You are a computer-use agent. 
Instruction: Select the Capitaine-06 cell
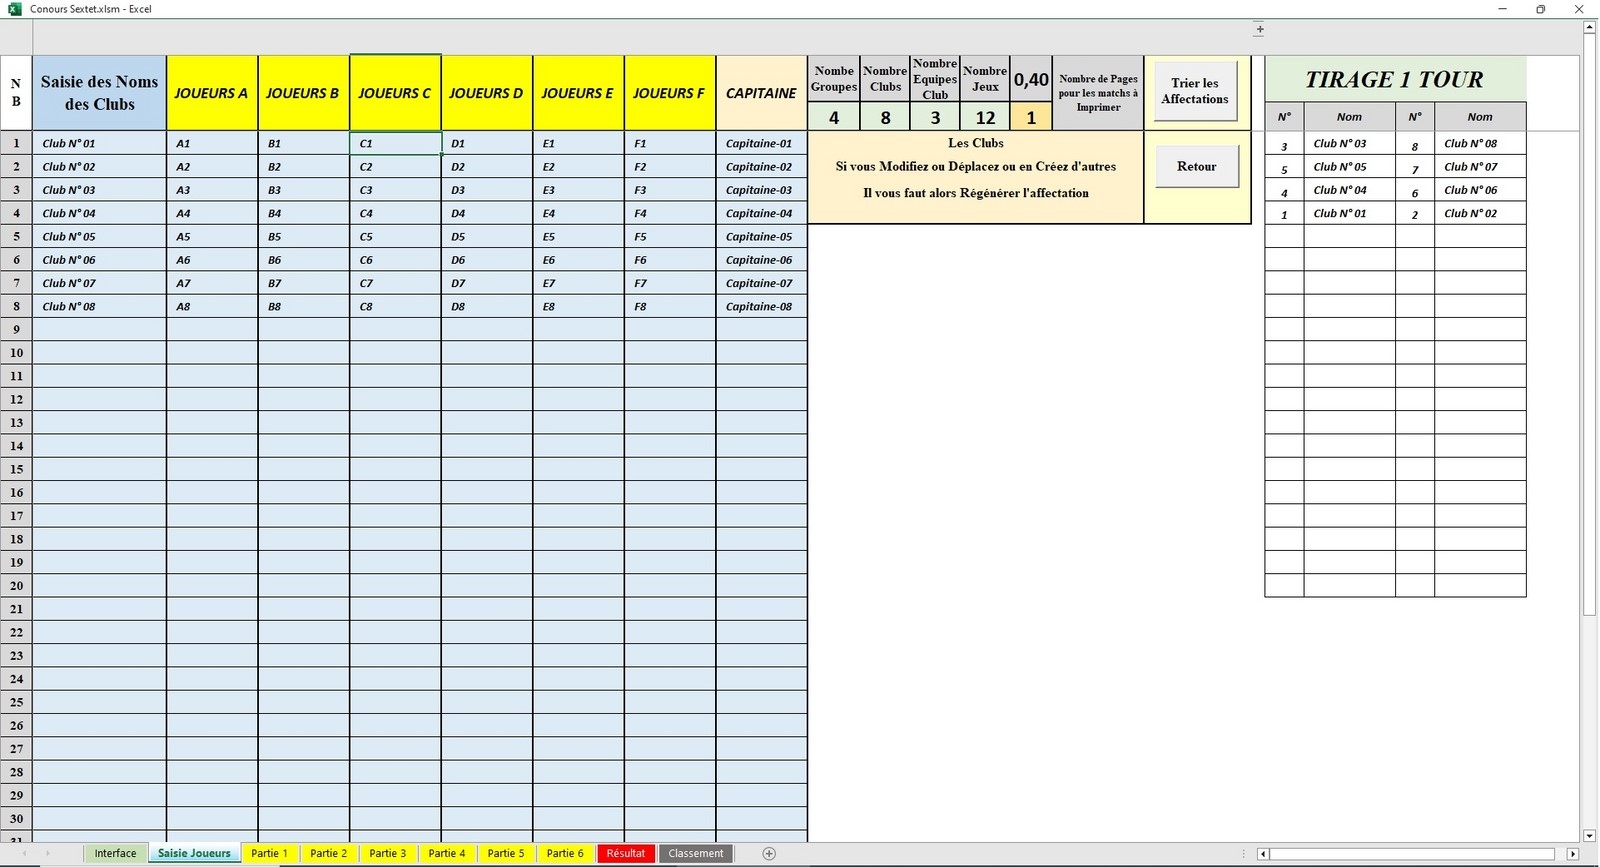point(761,260)
